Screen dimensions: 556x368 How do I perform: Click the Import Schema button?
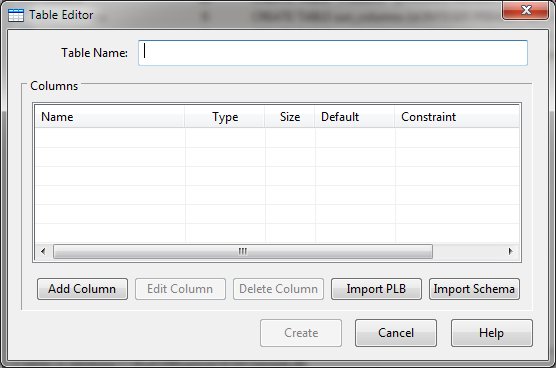pyautogui.click(x=474, y=289)
